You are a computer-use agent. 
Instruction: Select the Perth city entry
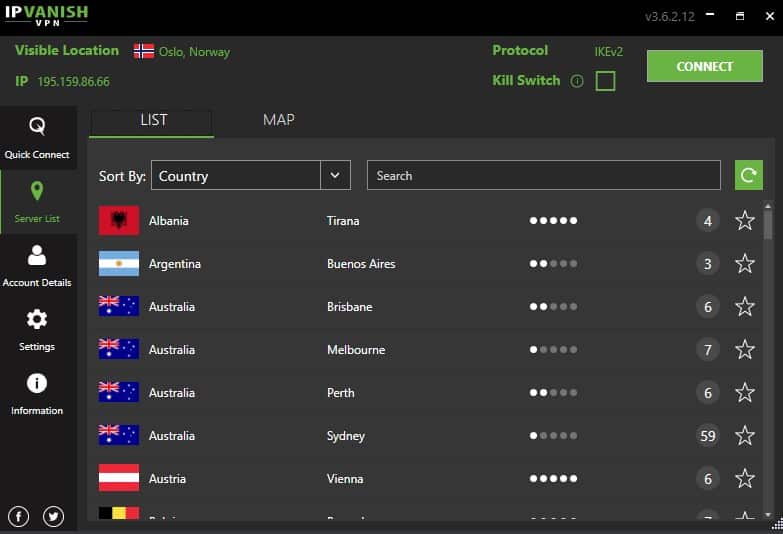click(341, 393)
